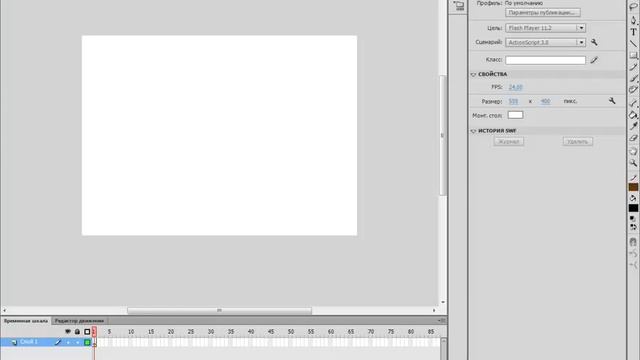Open the timeline panel options menu
This screenshot has height=360, width=640.
[x=442, y=321]
